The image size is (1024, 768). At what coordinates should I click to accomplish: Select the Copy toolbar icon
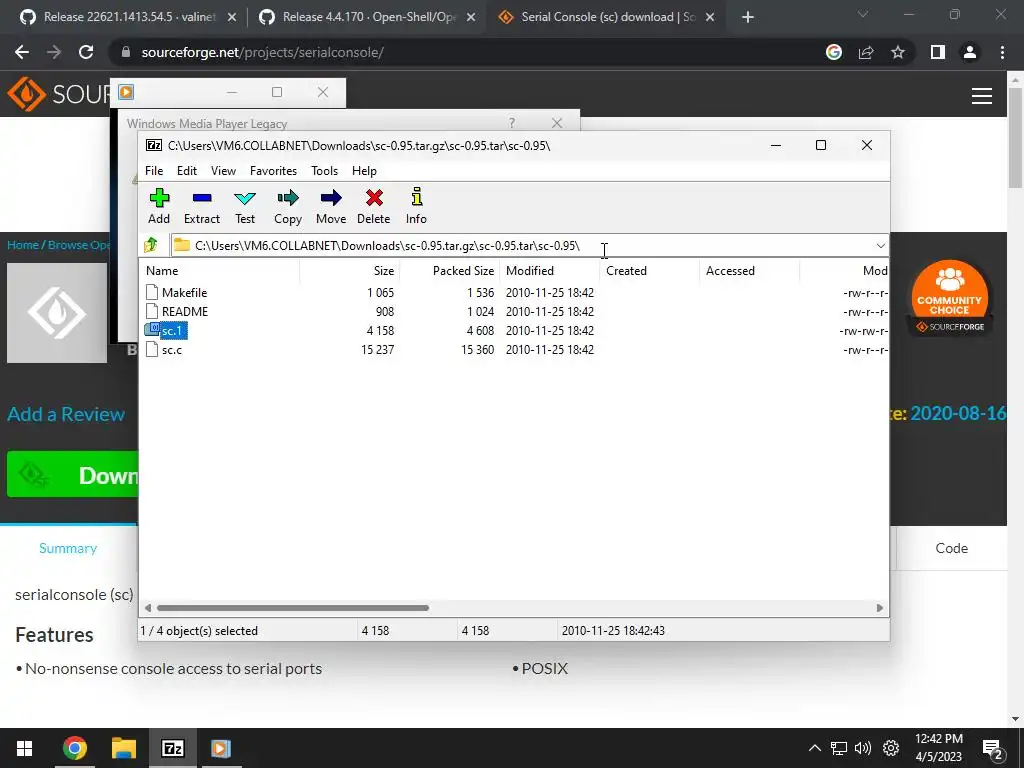(287, 198)
